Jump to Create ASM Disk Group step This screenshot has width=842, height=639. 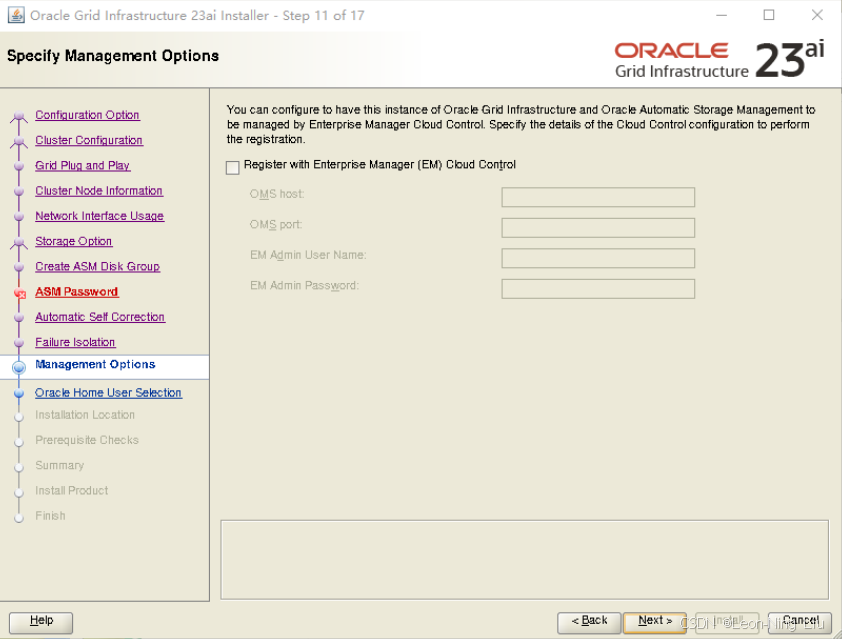tap(97, 266)
